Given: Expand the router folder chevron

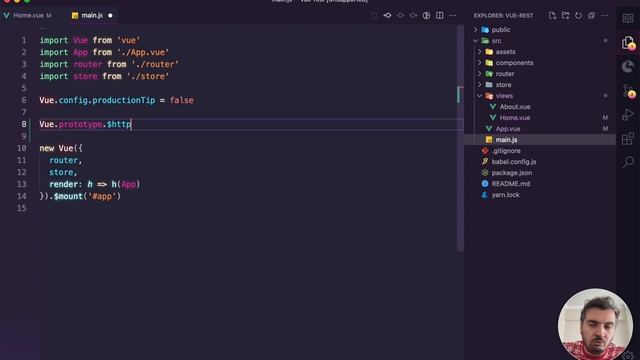Looking at the screenshot, I should (480, 74).
